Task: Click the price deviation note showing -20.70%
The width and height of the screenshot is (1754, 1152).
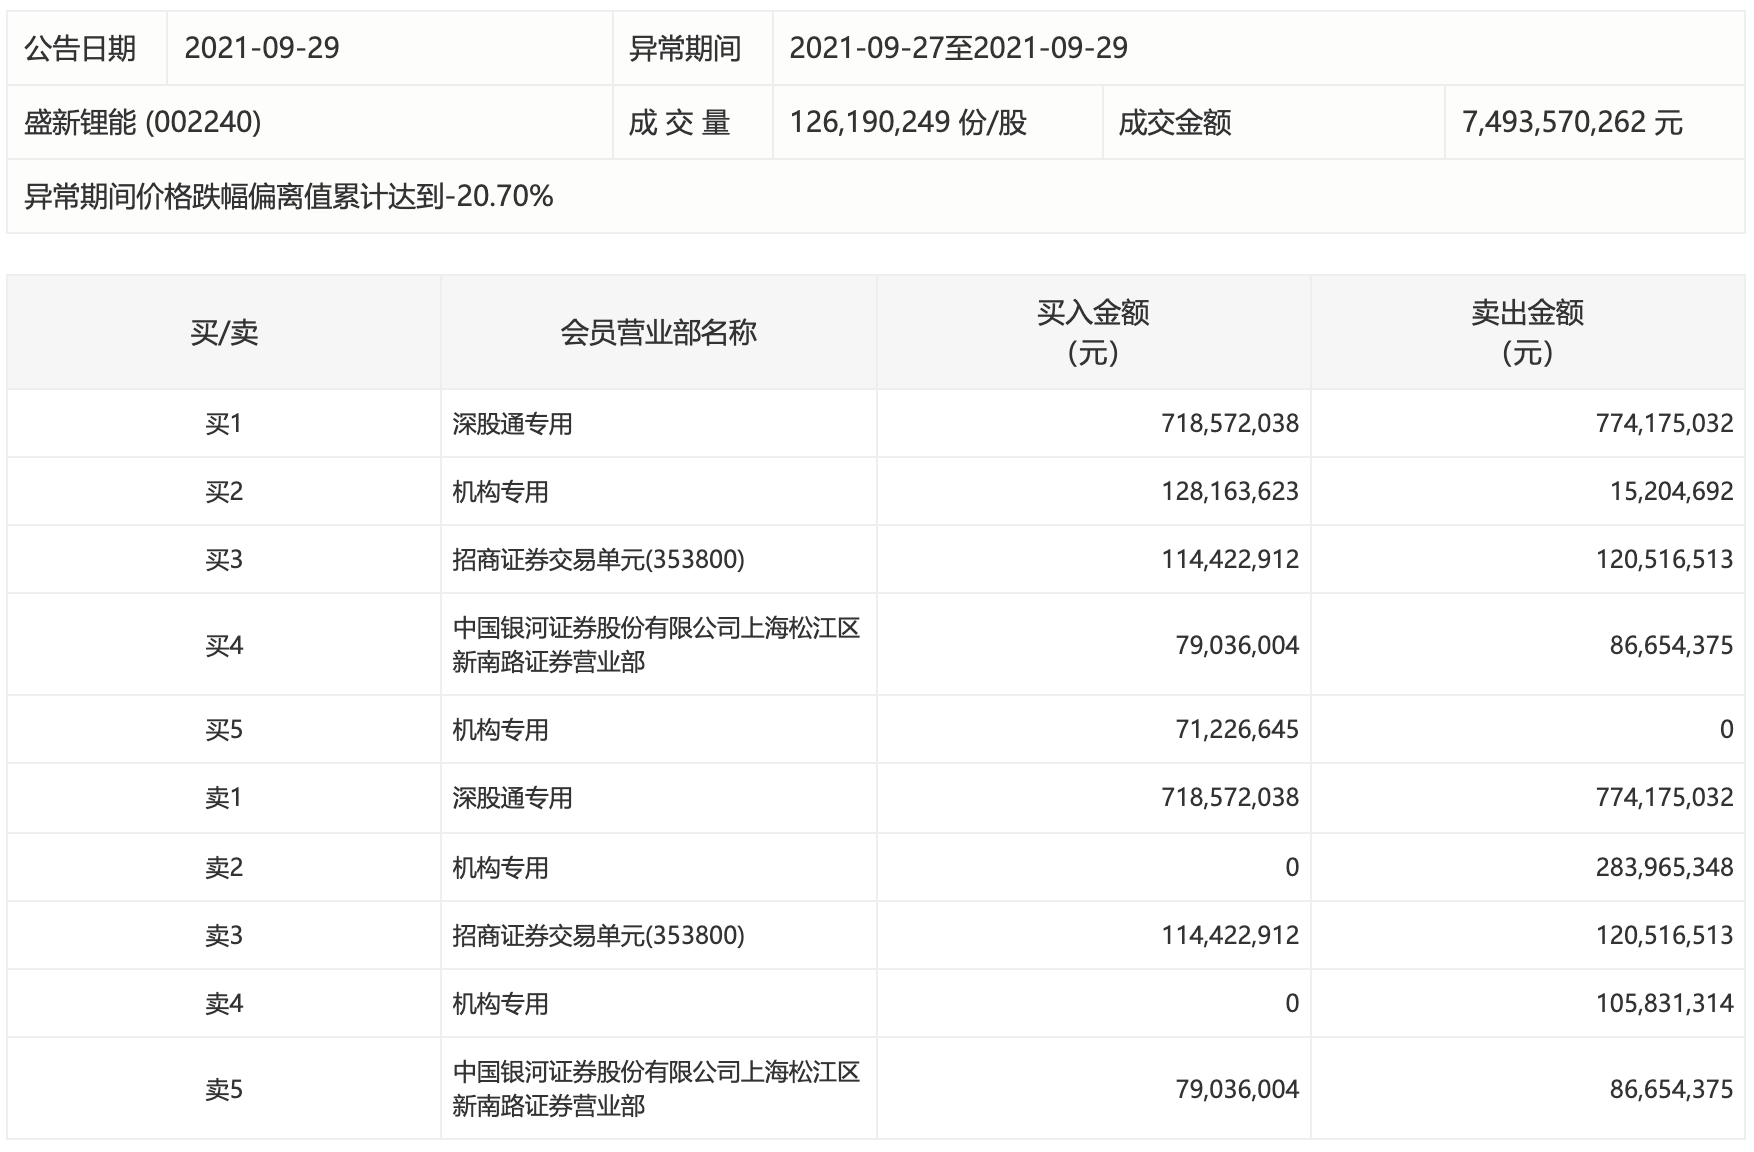Action: pos(288,196)
